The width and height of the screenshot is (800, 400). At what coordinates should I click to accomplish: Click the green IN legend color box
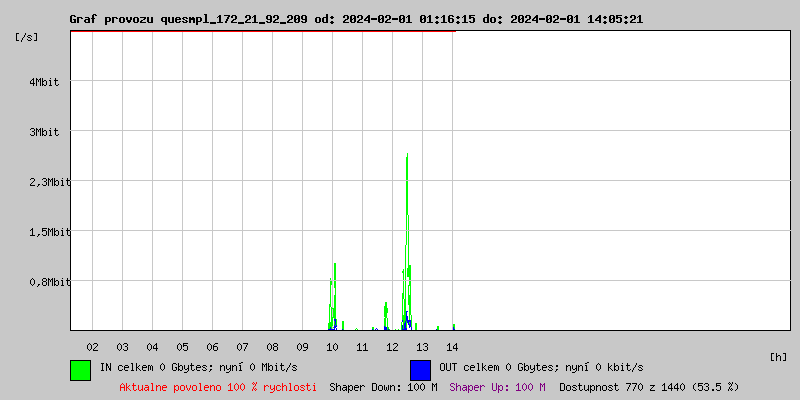point(80,369)
